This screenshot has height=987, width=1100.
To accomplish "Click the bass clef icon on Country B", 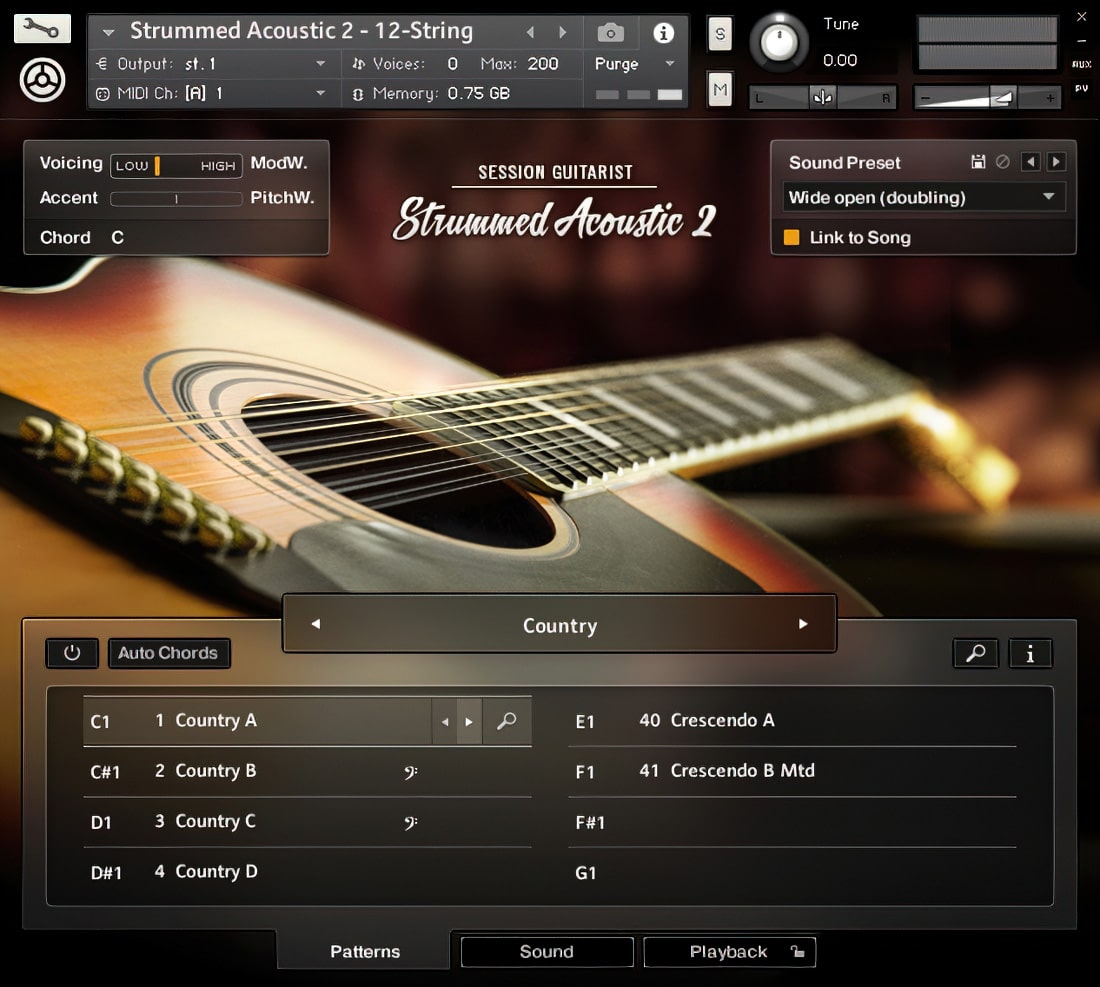I will click(408, 771).
